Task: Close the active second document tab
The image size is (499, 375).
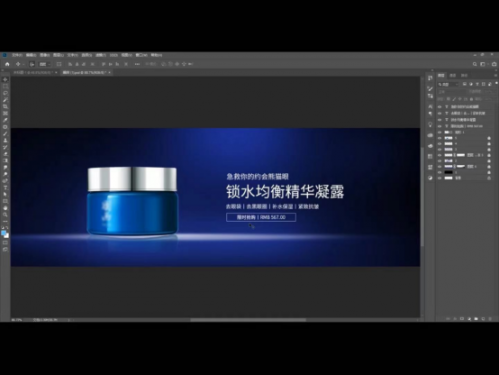Action: (109, 72)
